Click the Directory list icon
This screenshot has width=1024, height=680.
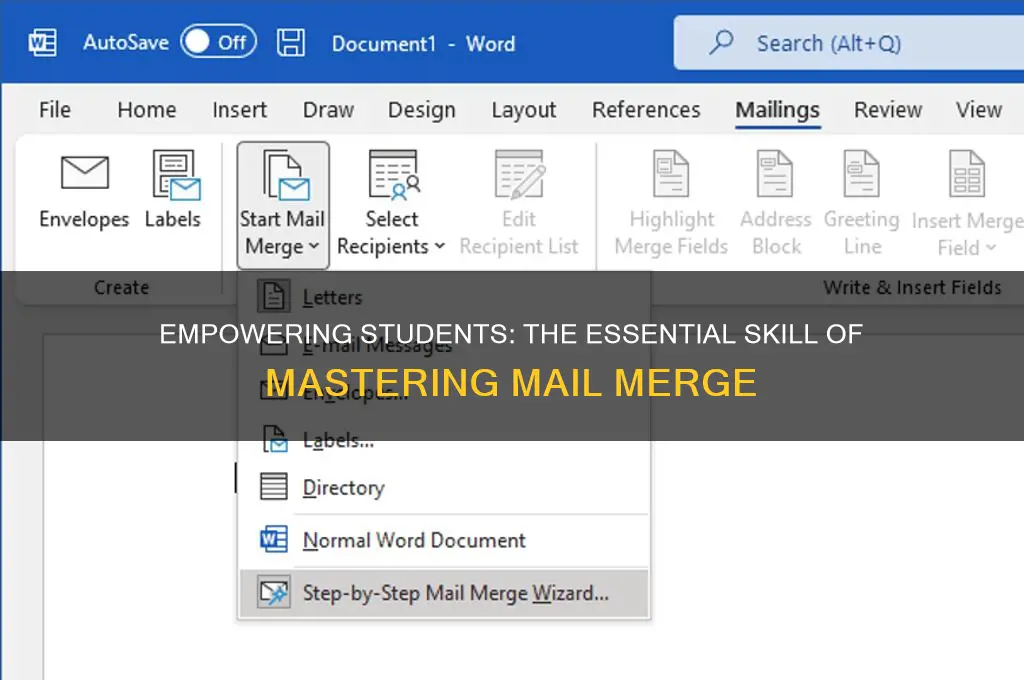pyautogui.click(x=274, y=487)
